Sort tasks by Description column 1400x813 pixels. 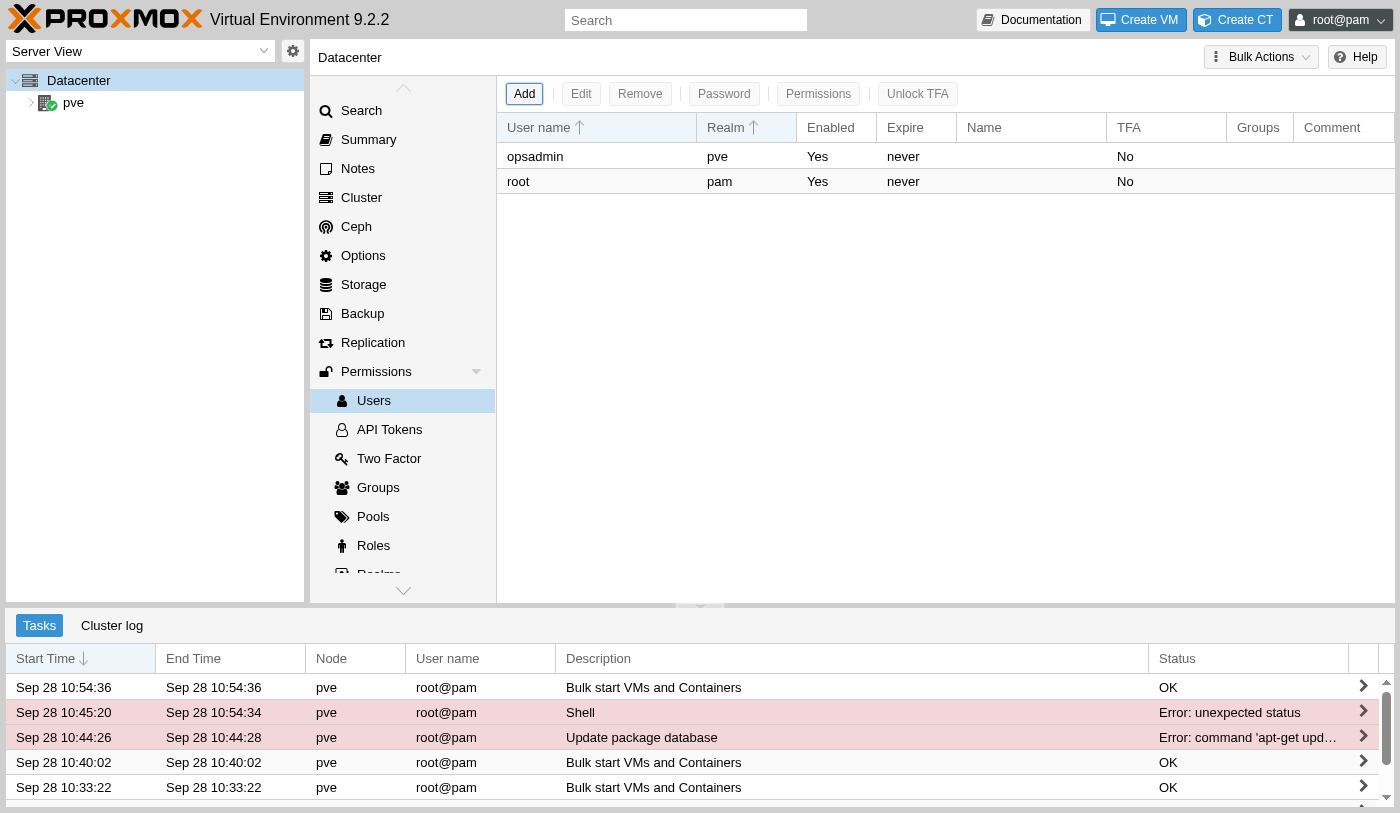click(x=852, y=659)
